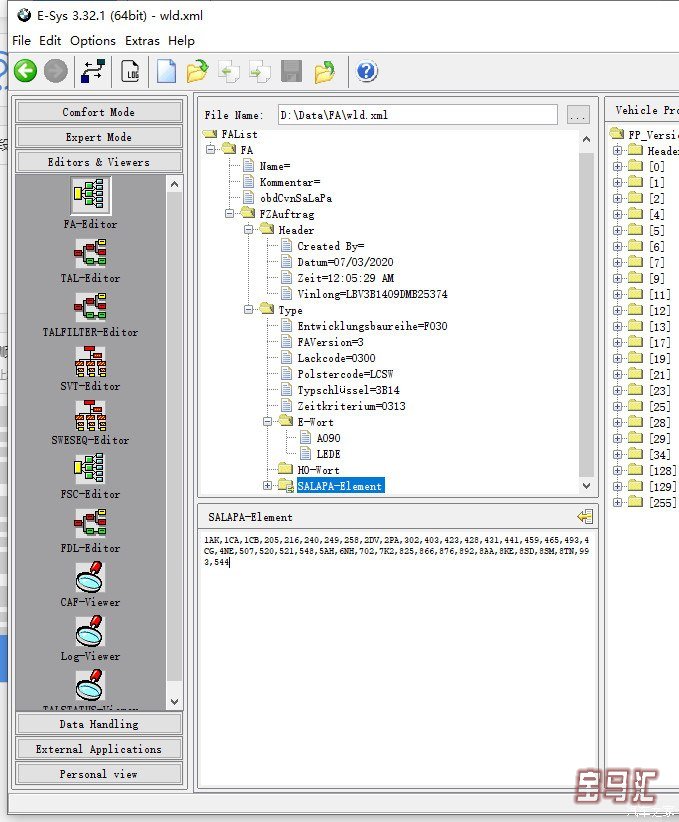Select Editors & Viewers section
The height and width of the screenshot is (822, 679).
tap(99, 162)
